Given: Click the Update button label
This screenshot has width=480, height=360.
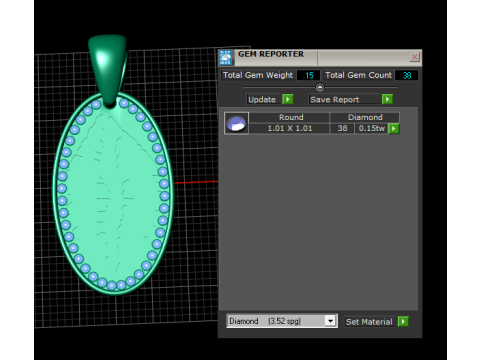Looking at the screenshot, I should (x=262, y=100).
